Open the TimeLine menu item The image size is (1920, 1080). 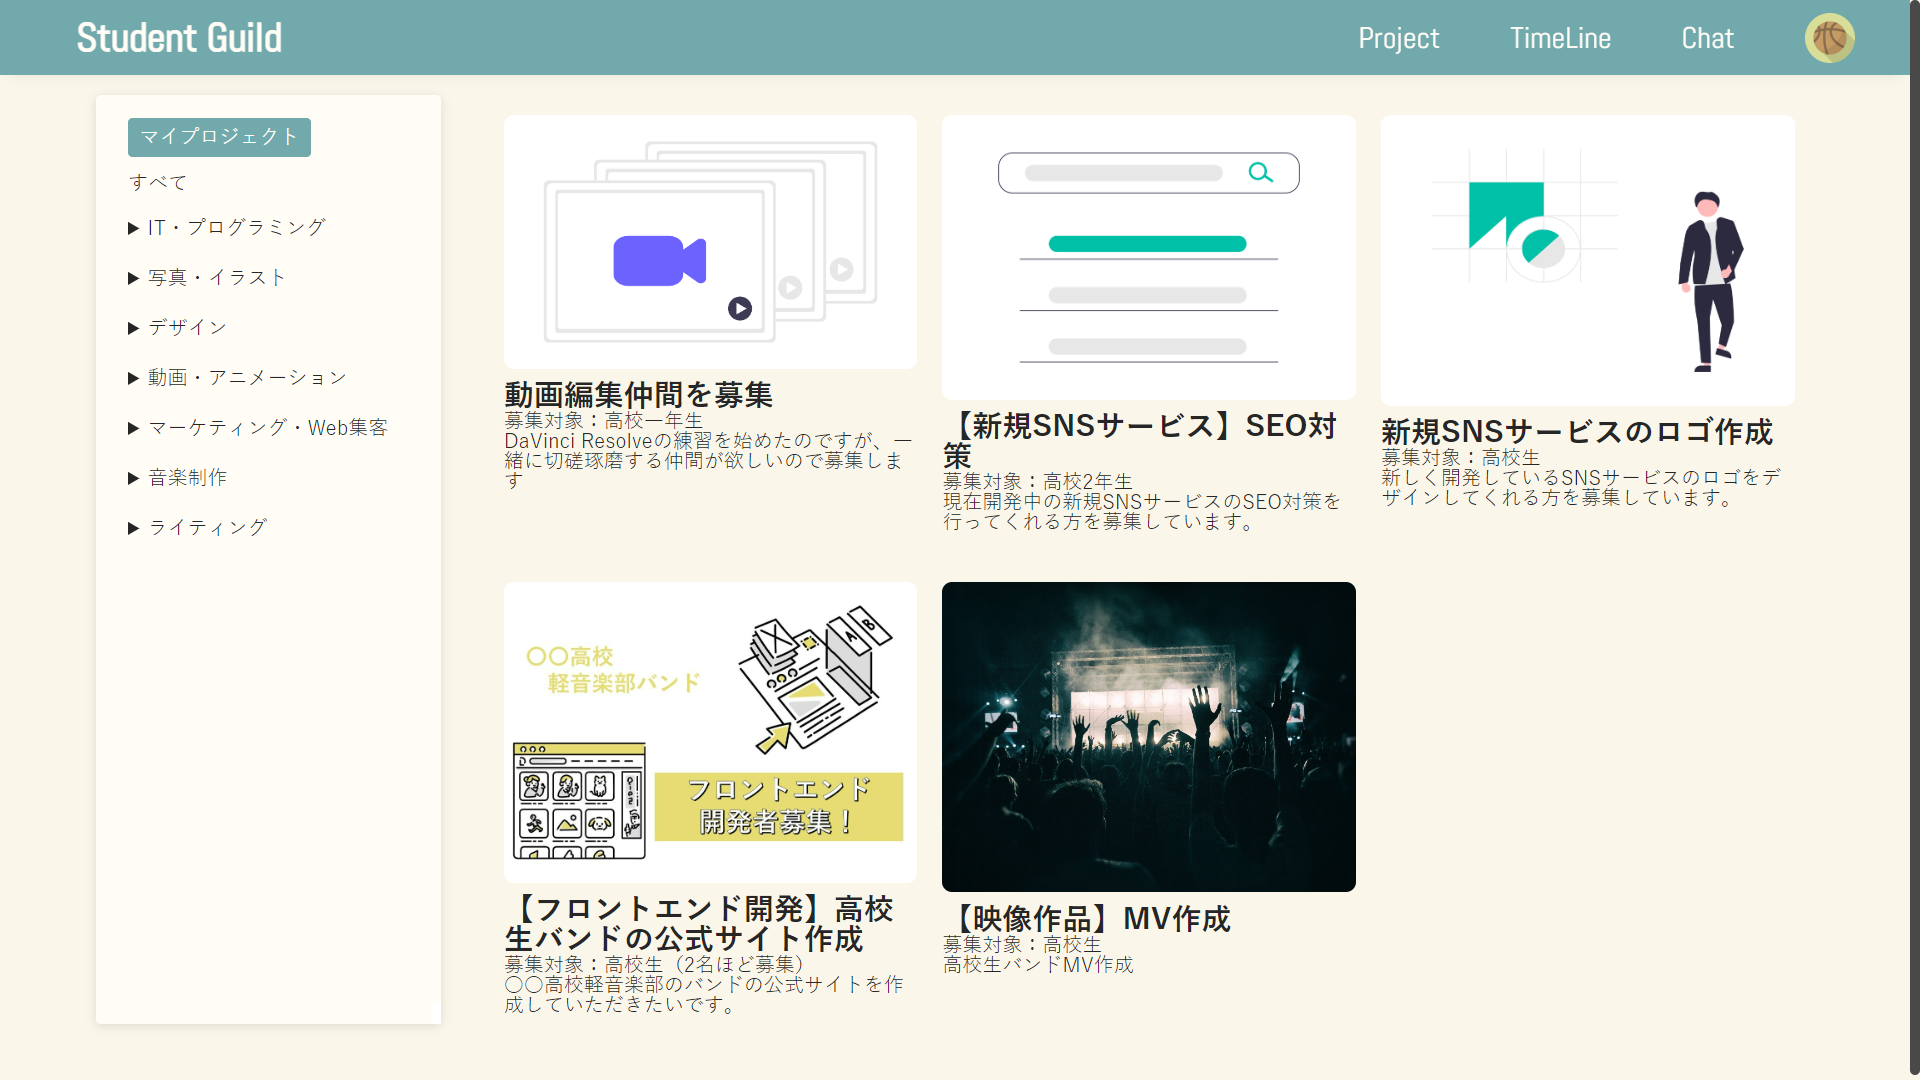(x=1560, y=38)
